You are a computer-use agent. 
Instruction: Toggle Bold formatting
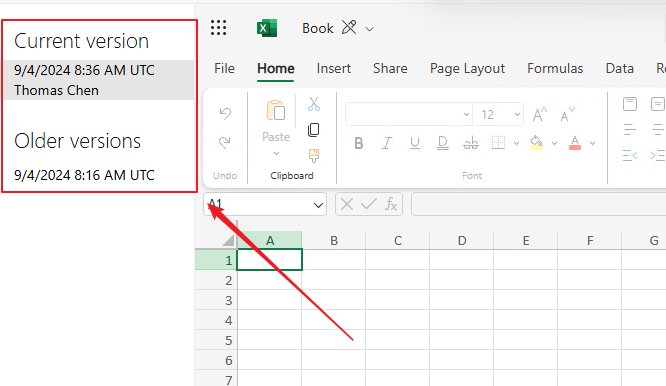(358, 144)
